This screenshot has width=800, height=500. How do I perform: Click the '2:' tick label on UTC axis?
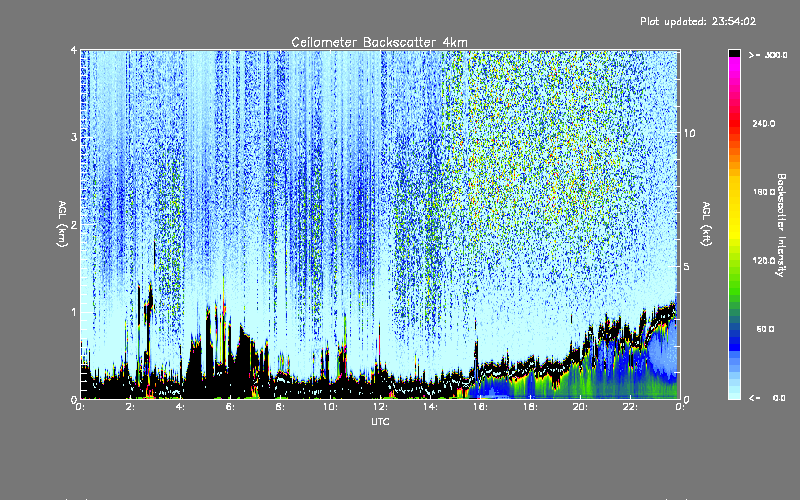130,407
